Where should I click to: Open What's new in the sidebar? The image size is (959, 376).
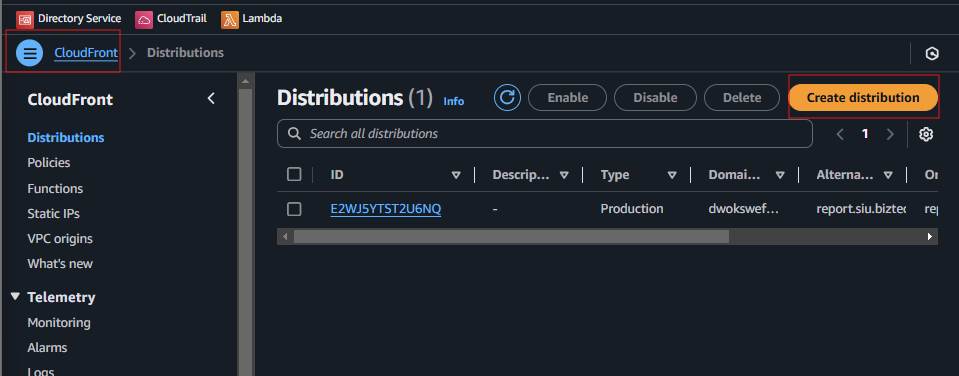pyautogui.click(x=60, y=264)
